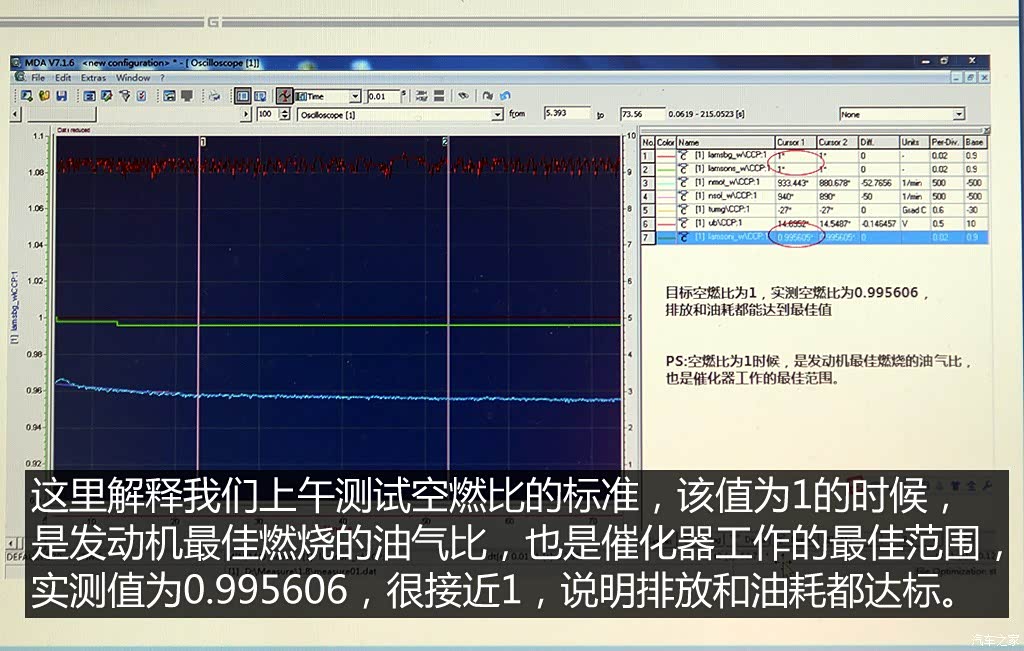1024x651 pixels.
Task: Save configuration with the floppy disk icon
Action: 61,96
